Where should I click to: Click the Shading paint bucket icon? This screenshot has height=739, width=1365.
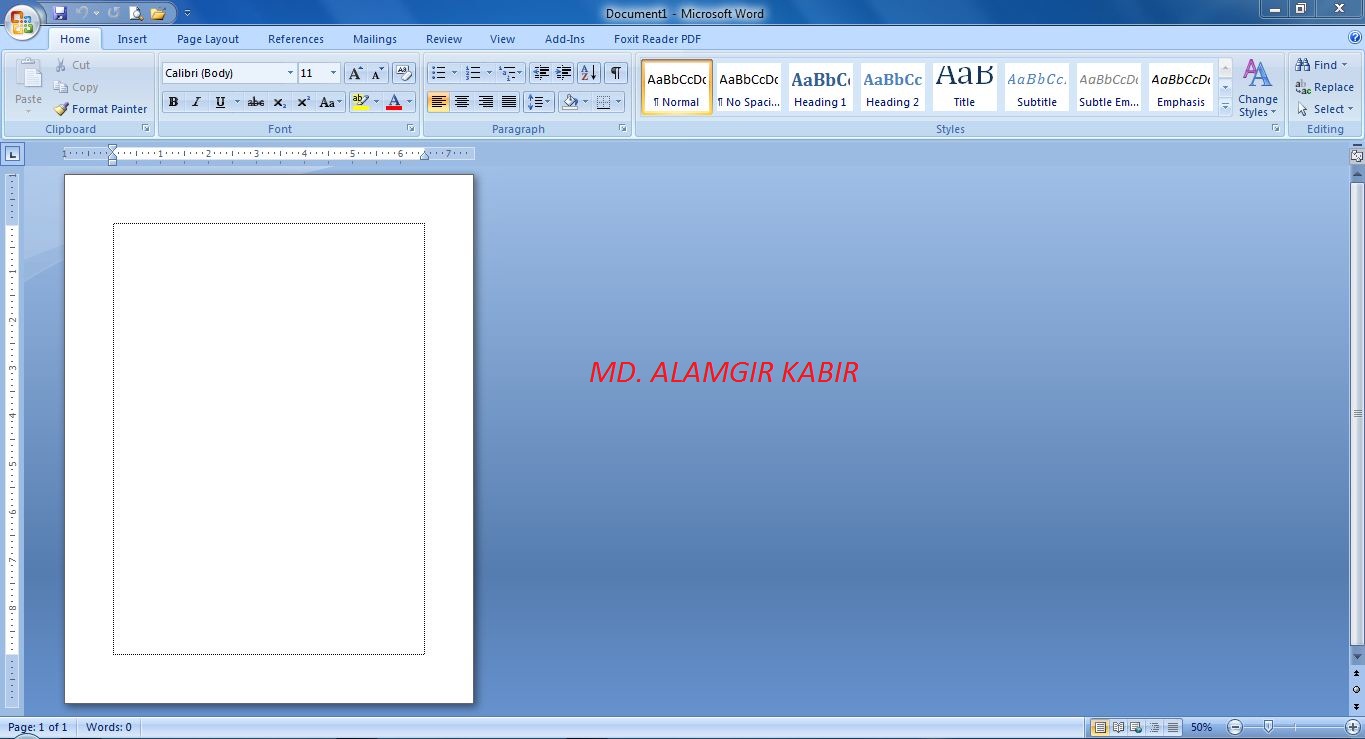pyautogui.click(x=570, y=102)
